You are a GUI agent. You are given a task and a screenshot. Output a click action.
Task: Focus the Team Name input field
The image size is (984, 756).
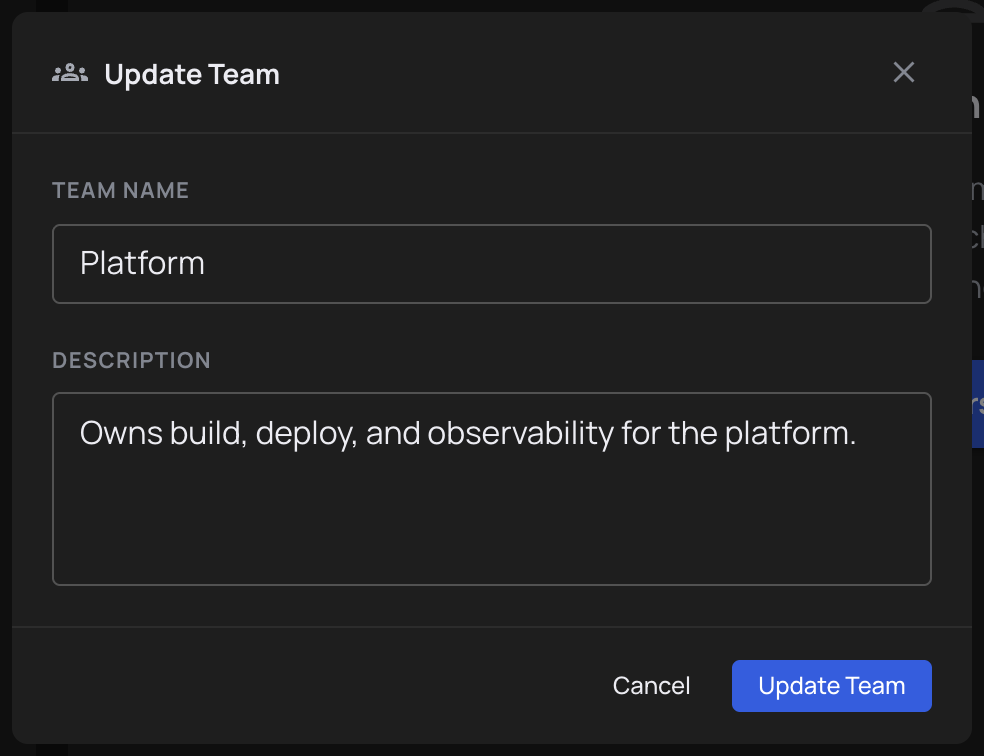click(491, 264)
